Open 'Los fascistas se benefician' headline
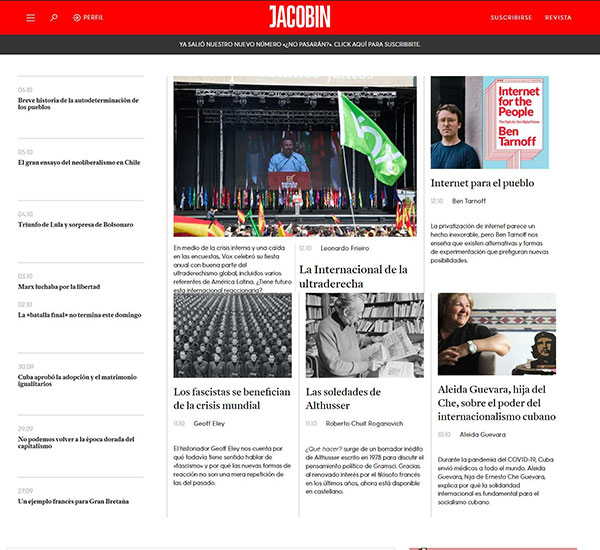 [x=232, y=398]
